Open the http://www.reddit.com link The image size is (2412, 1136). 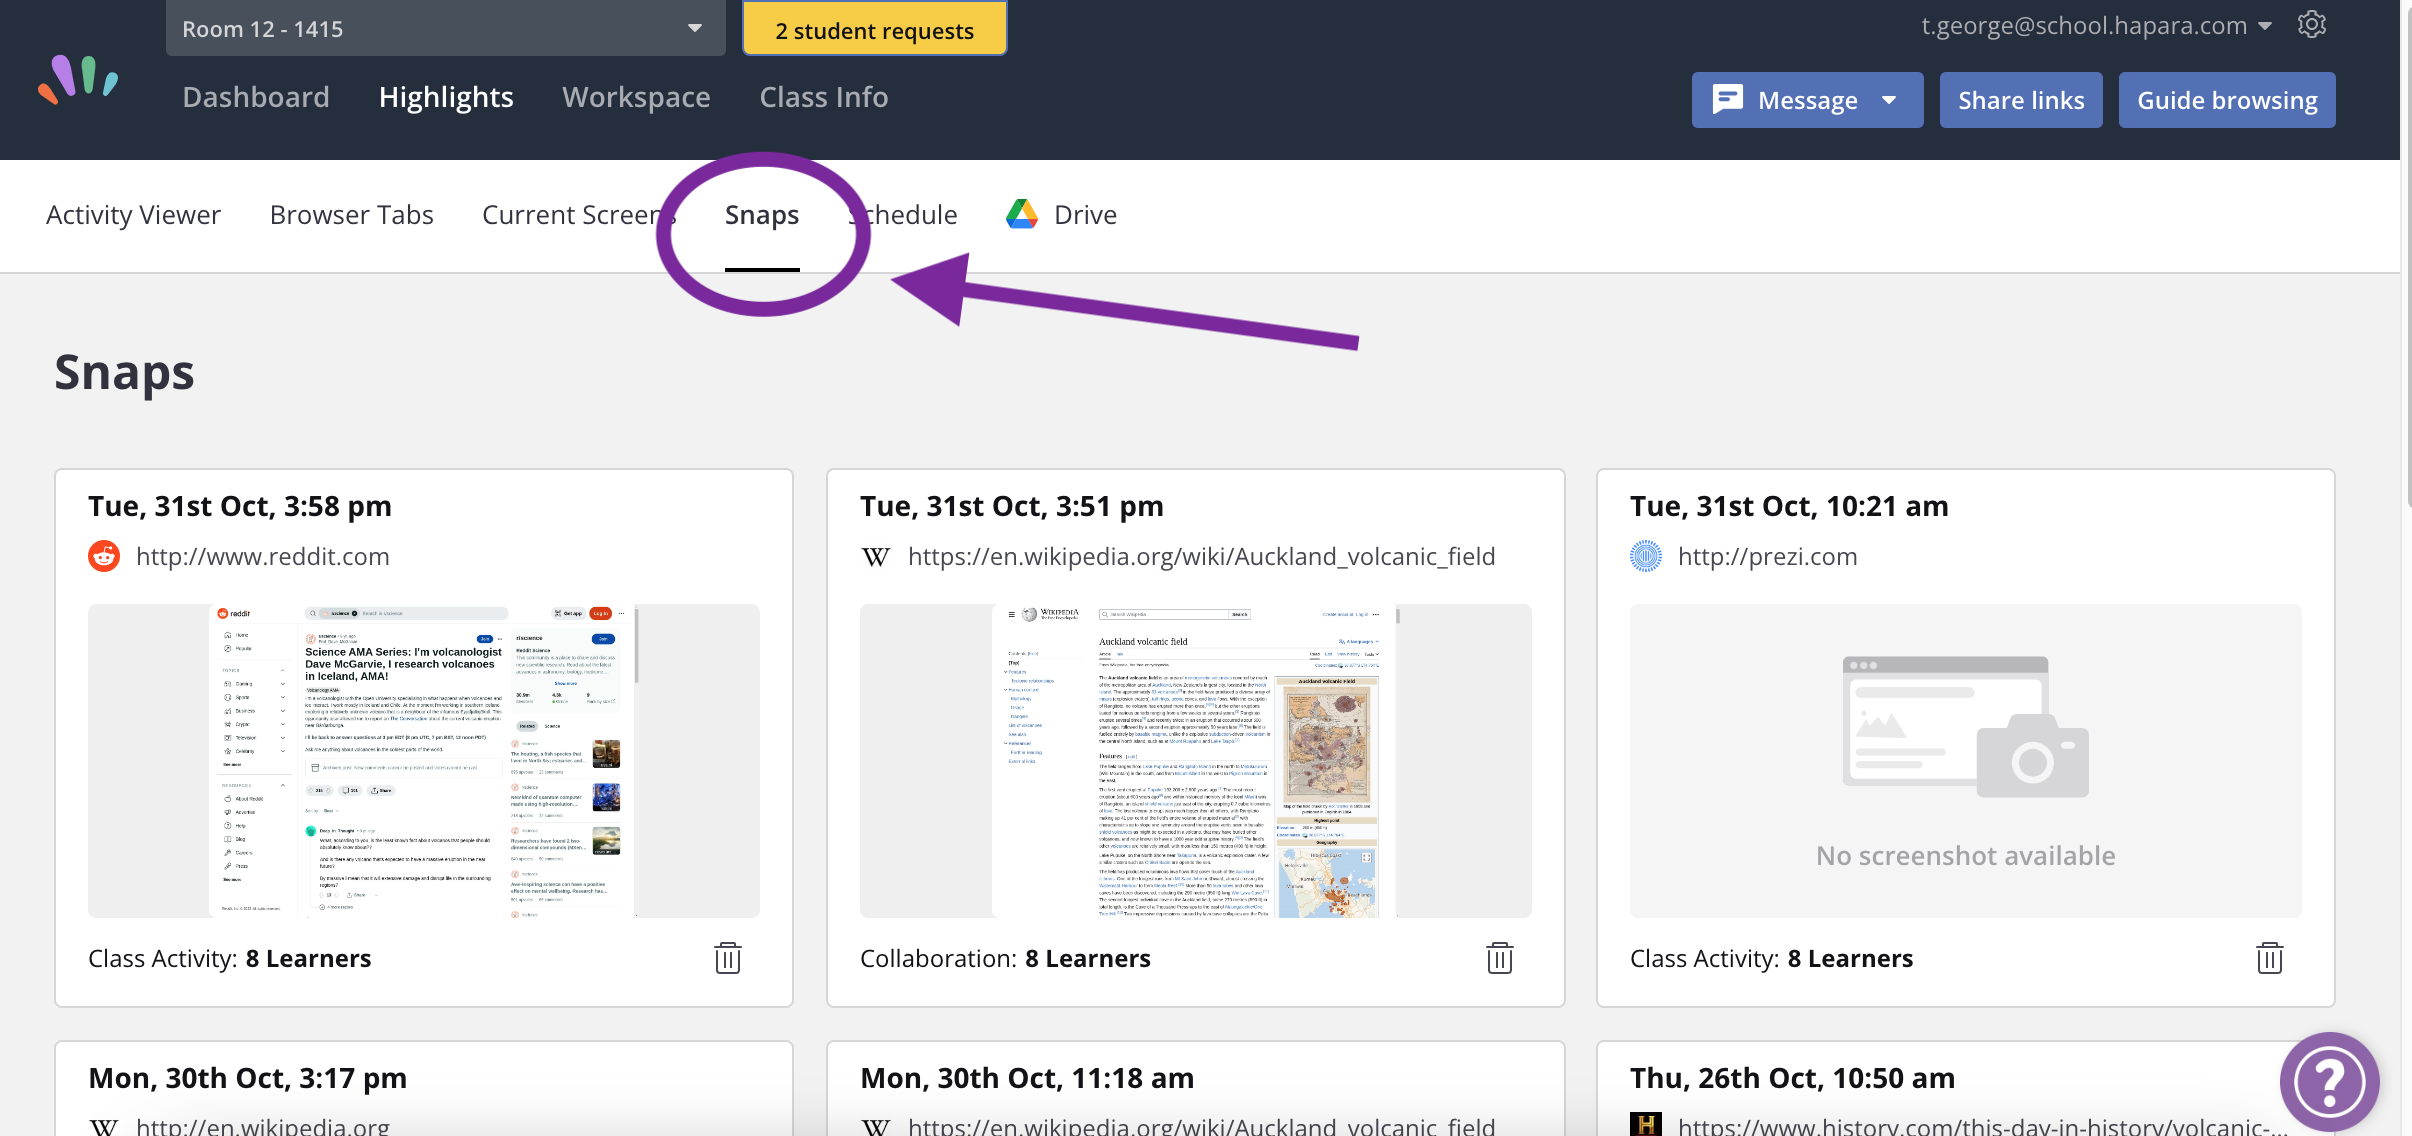point(263,556)
